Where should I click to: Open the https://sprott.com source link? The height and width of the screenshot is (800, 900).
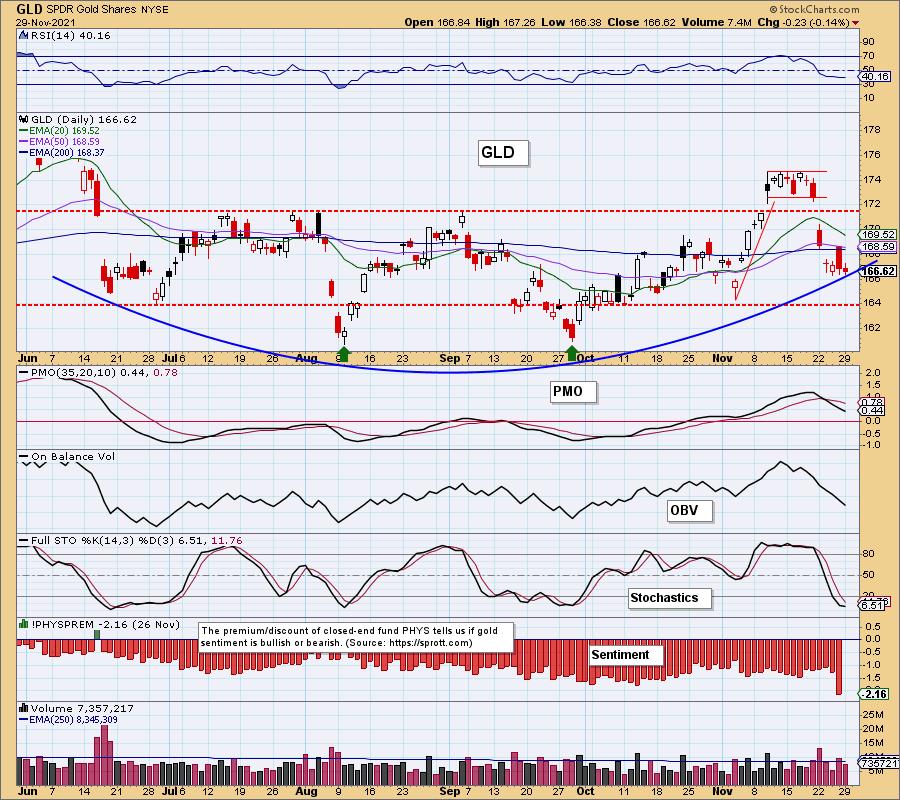pyautogui.click(x=429, y=643)
